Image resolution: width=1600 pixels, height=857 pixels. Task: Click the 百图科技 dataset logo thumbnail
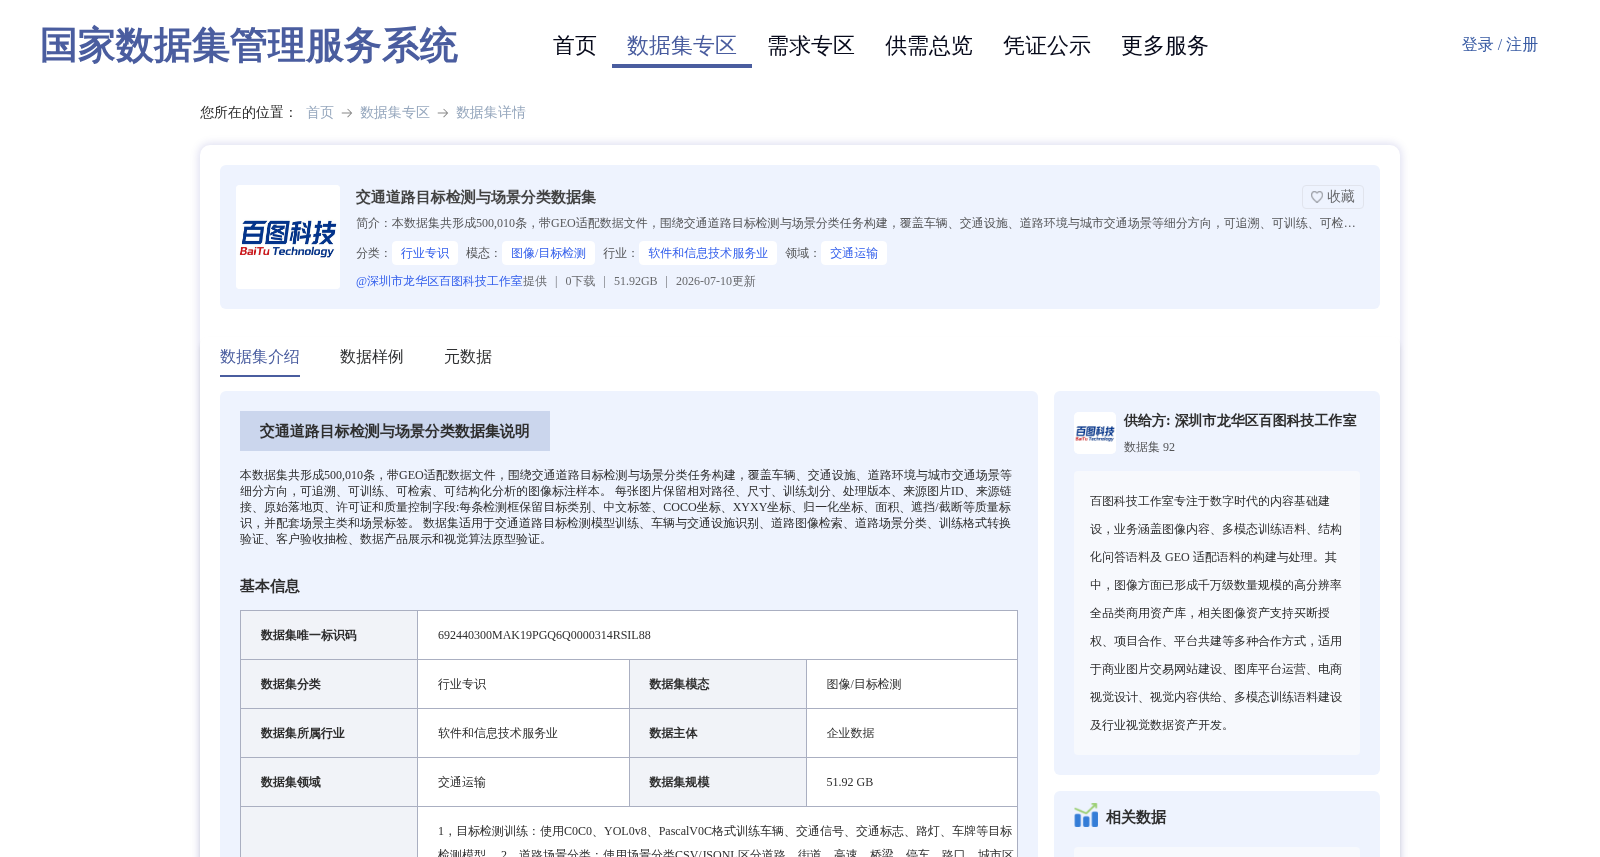click(288, 237)
